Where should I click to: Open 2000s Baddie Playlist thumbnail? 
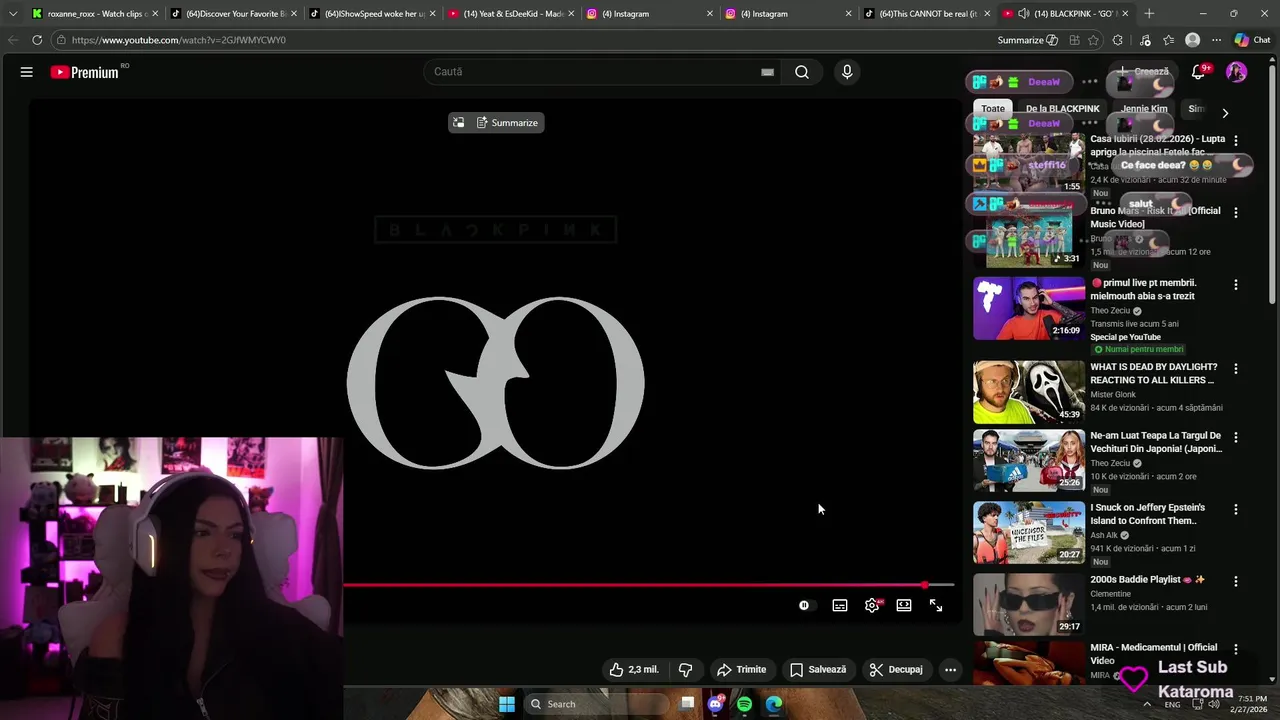(x=1029, y=604)
